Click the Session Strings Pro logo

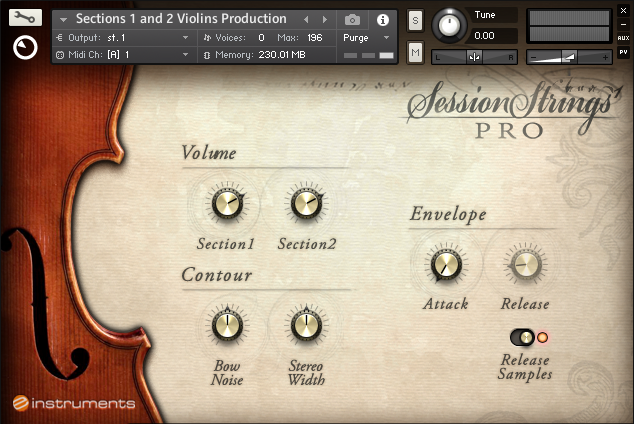[513, 109]
